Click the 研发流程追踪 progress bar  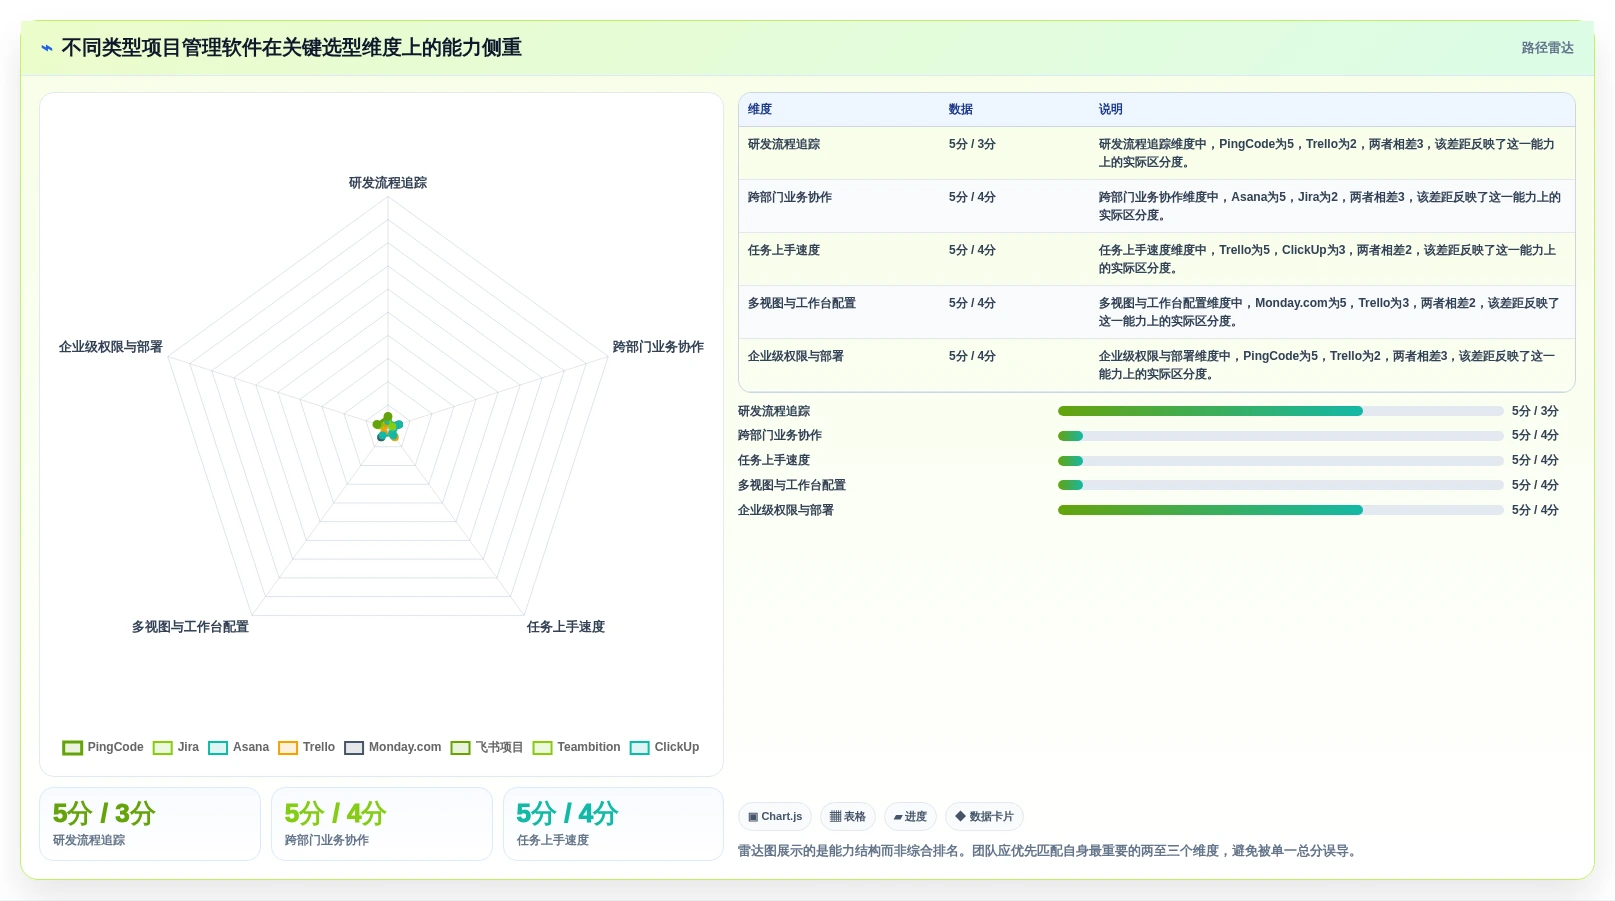(x=1281, y=411)
